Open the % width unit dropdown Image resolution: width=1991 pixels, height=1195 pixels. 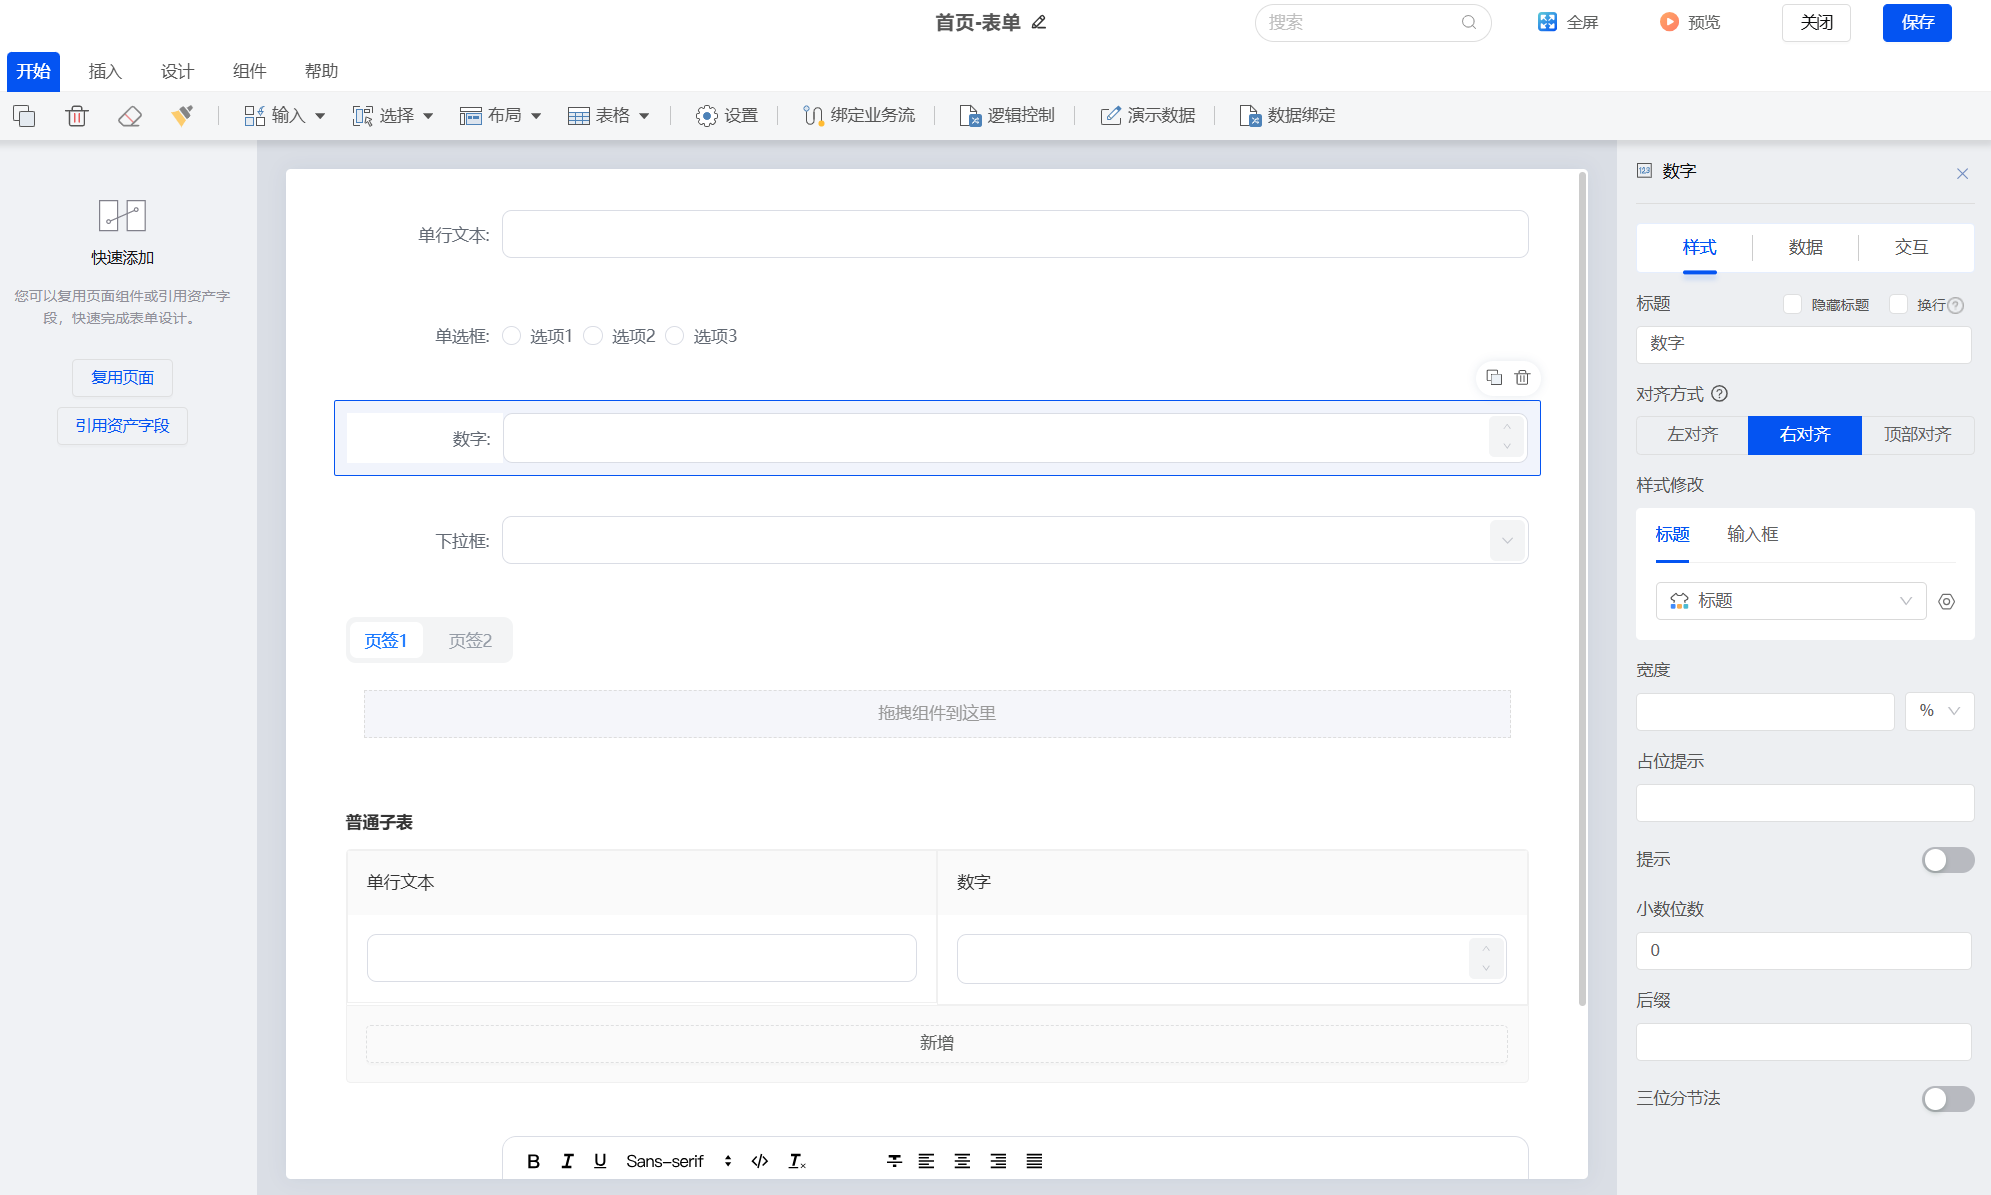click(1939, 711)
